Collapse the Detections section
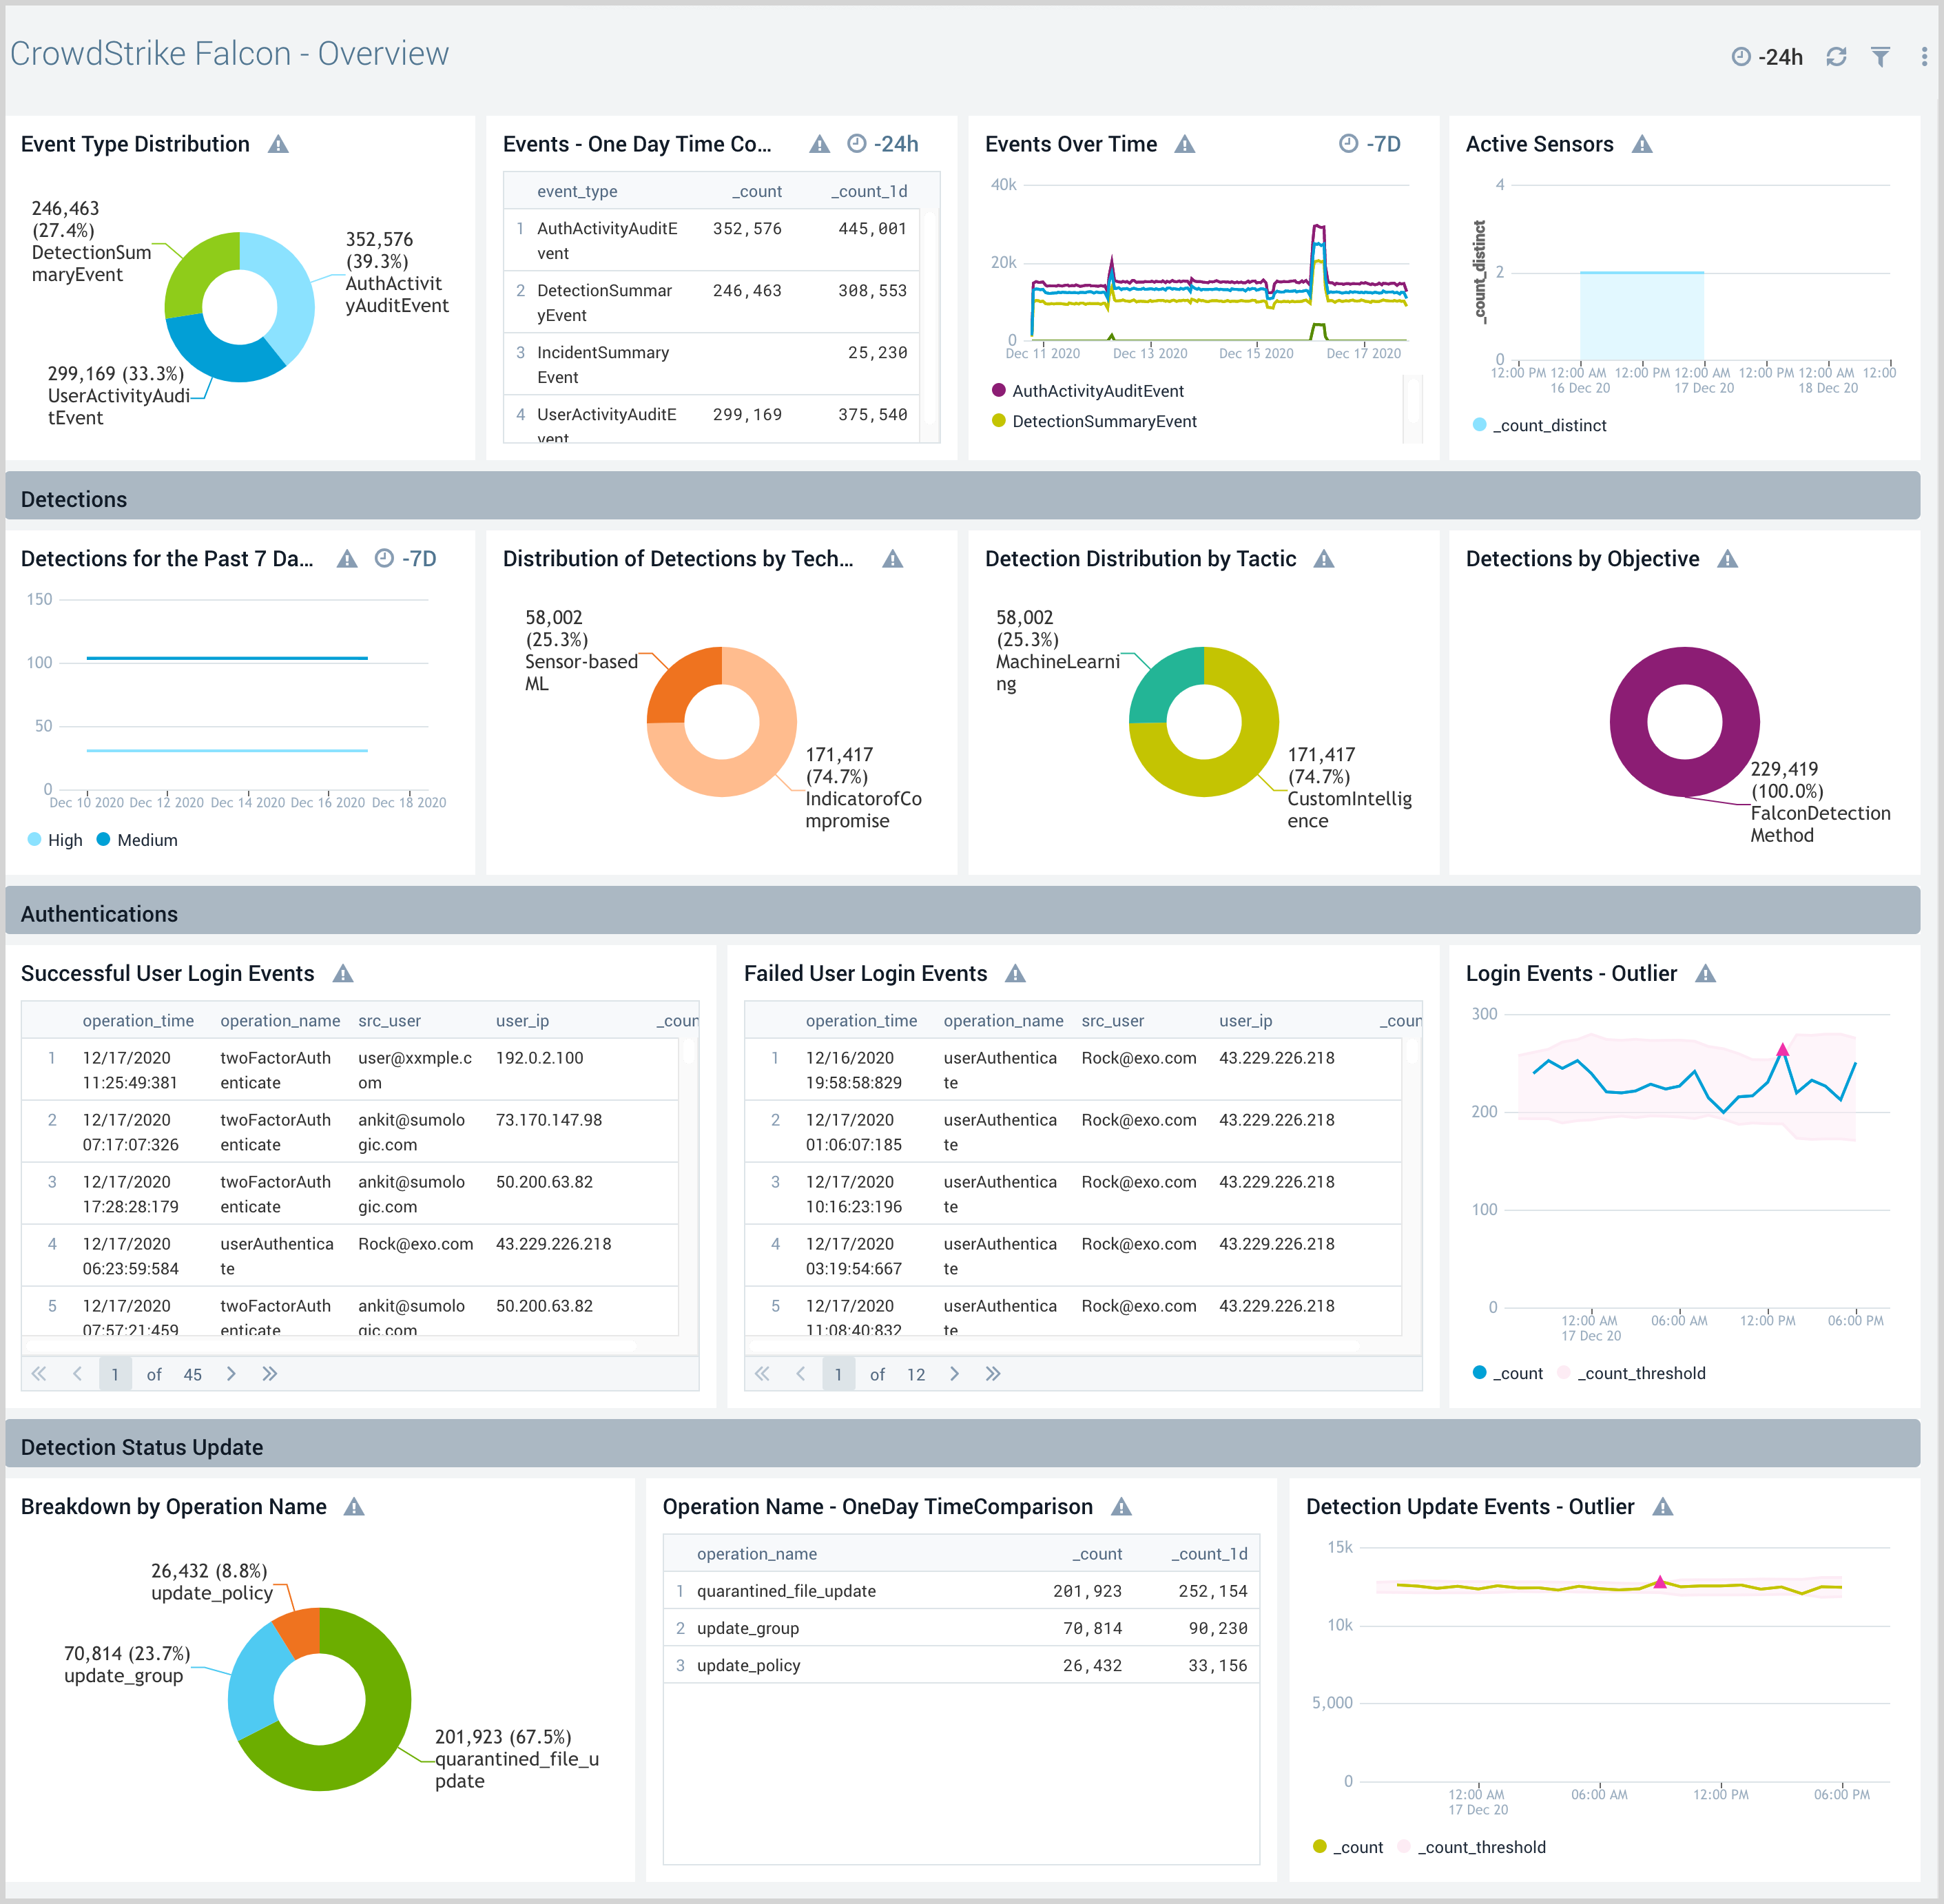This screenshot has width=1944, height=1904. (x=74, y=498)
